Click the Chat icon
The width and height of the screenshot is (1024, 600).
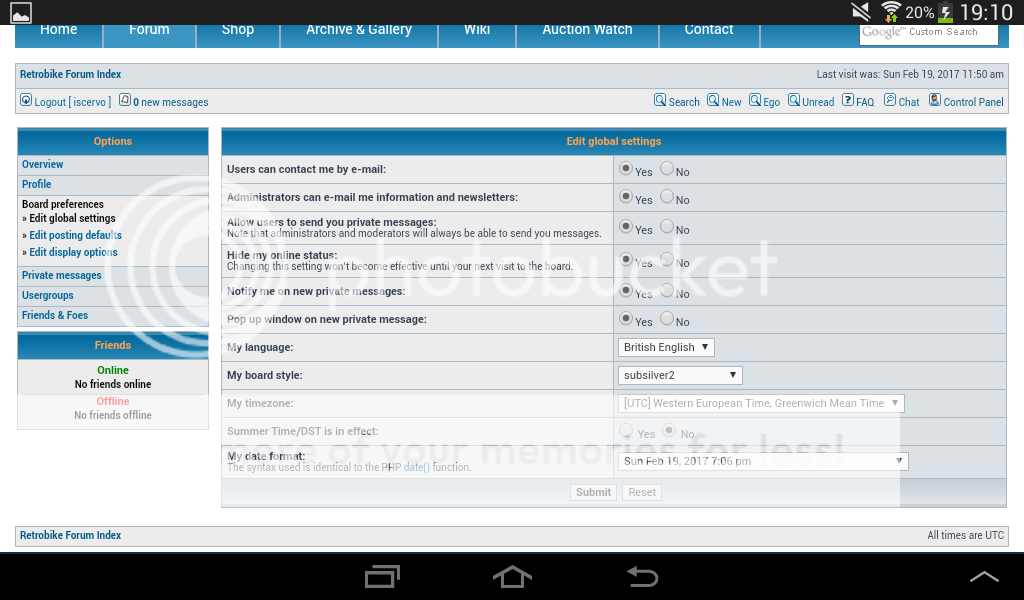point(890,101)
